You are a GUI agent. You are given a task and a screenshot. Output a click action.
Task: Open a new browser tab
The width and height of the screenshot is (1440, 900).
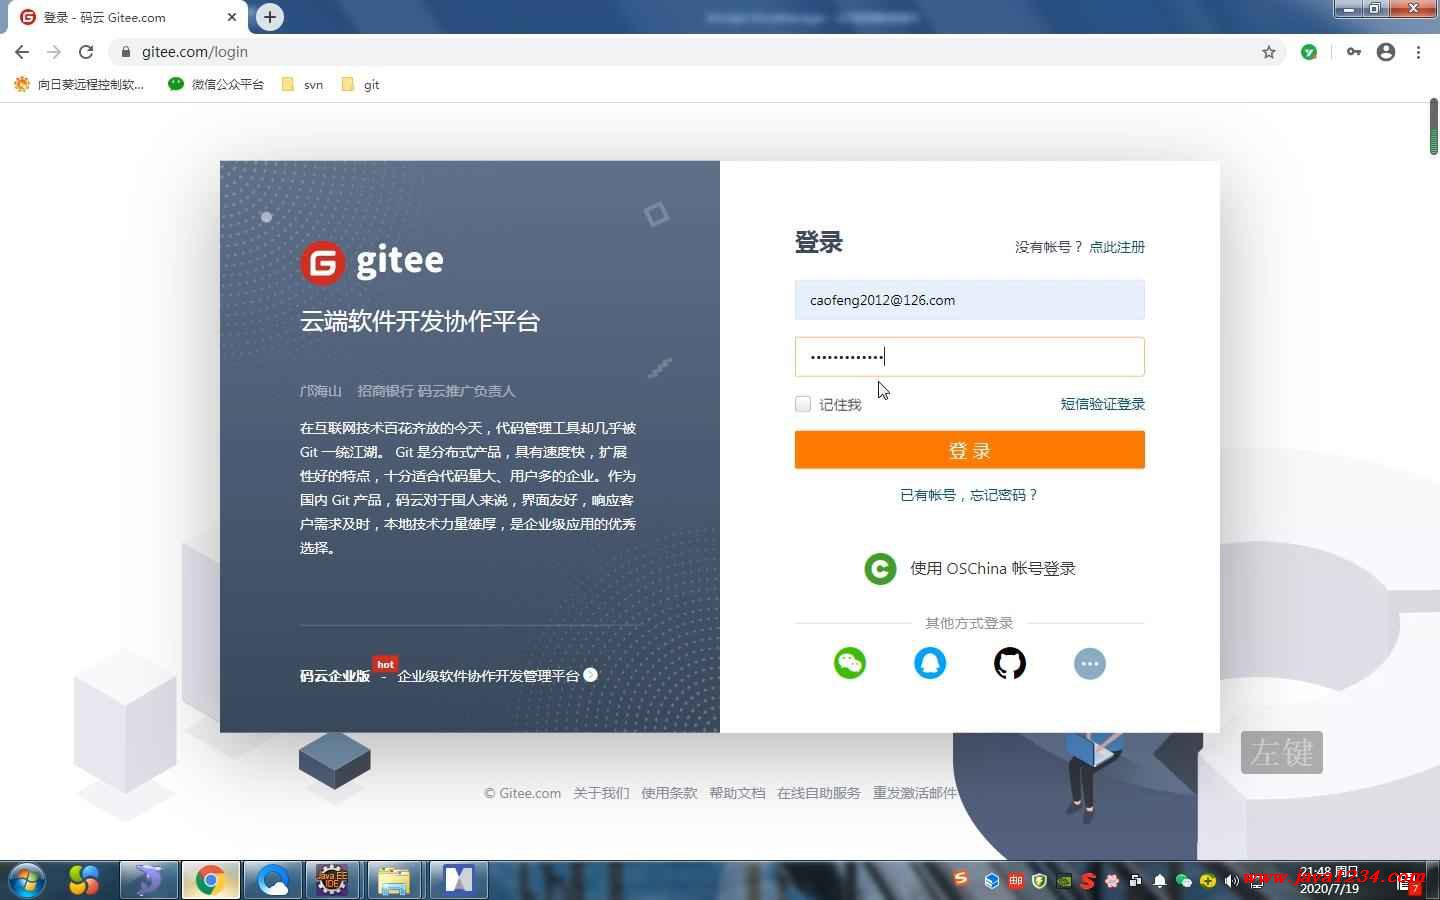pos(270,17)
